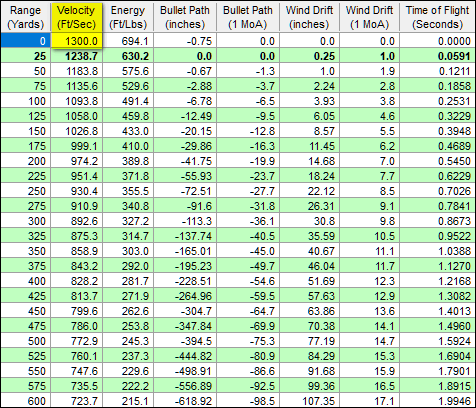Click the Wind Drift (1 MoA) header

tap(369, 17)
